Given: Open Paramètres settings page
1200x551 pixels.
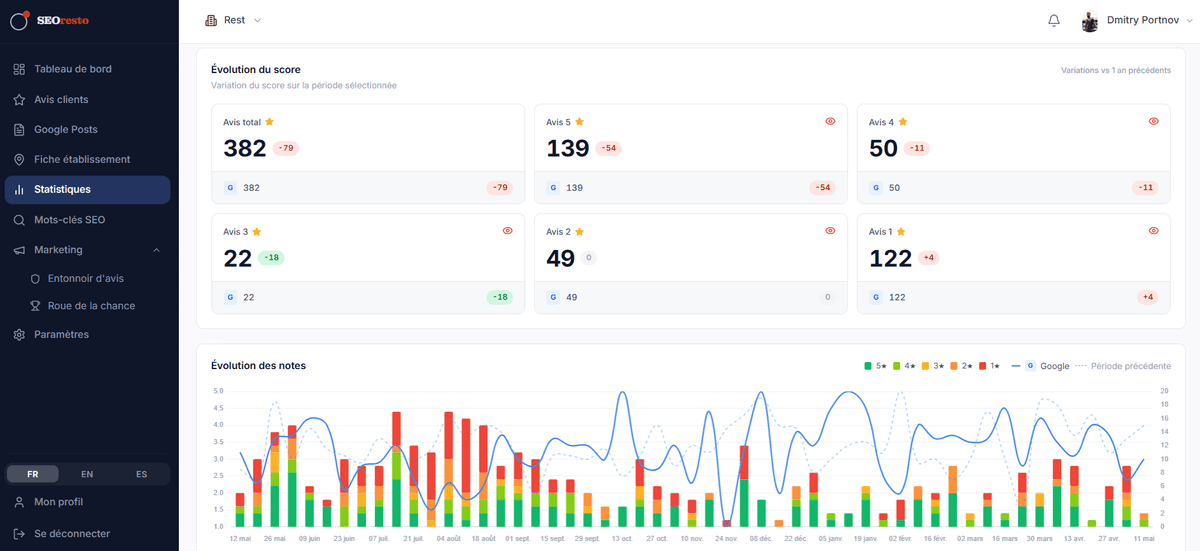Looking at the screenshot, I should [x=88, y=334].
